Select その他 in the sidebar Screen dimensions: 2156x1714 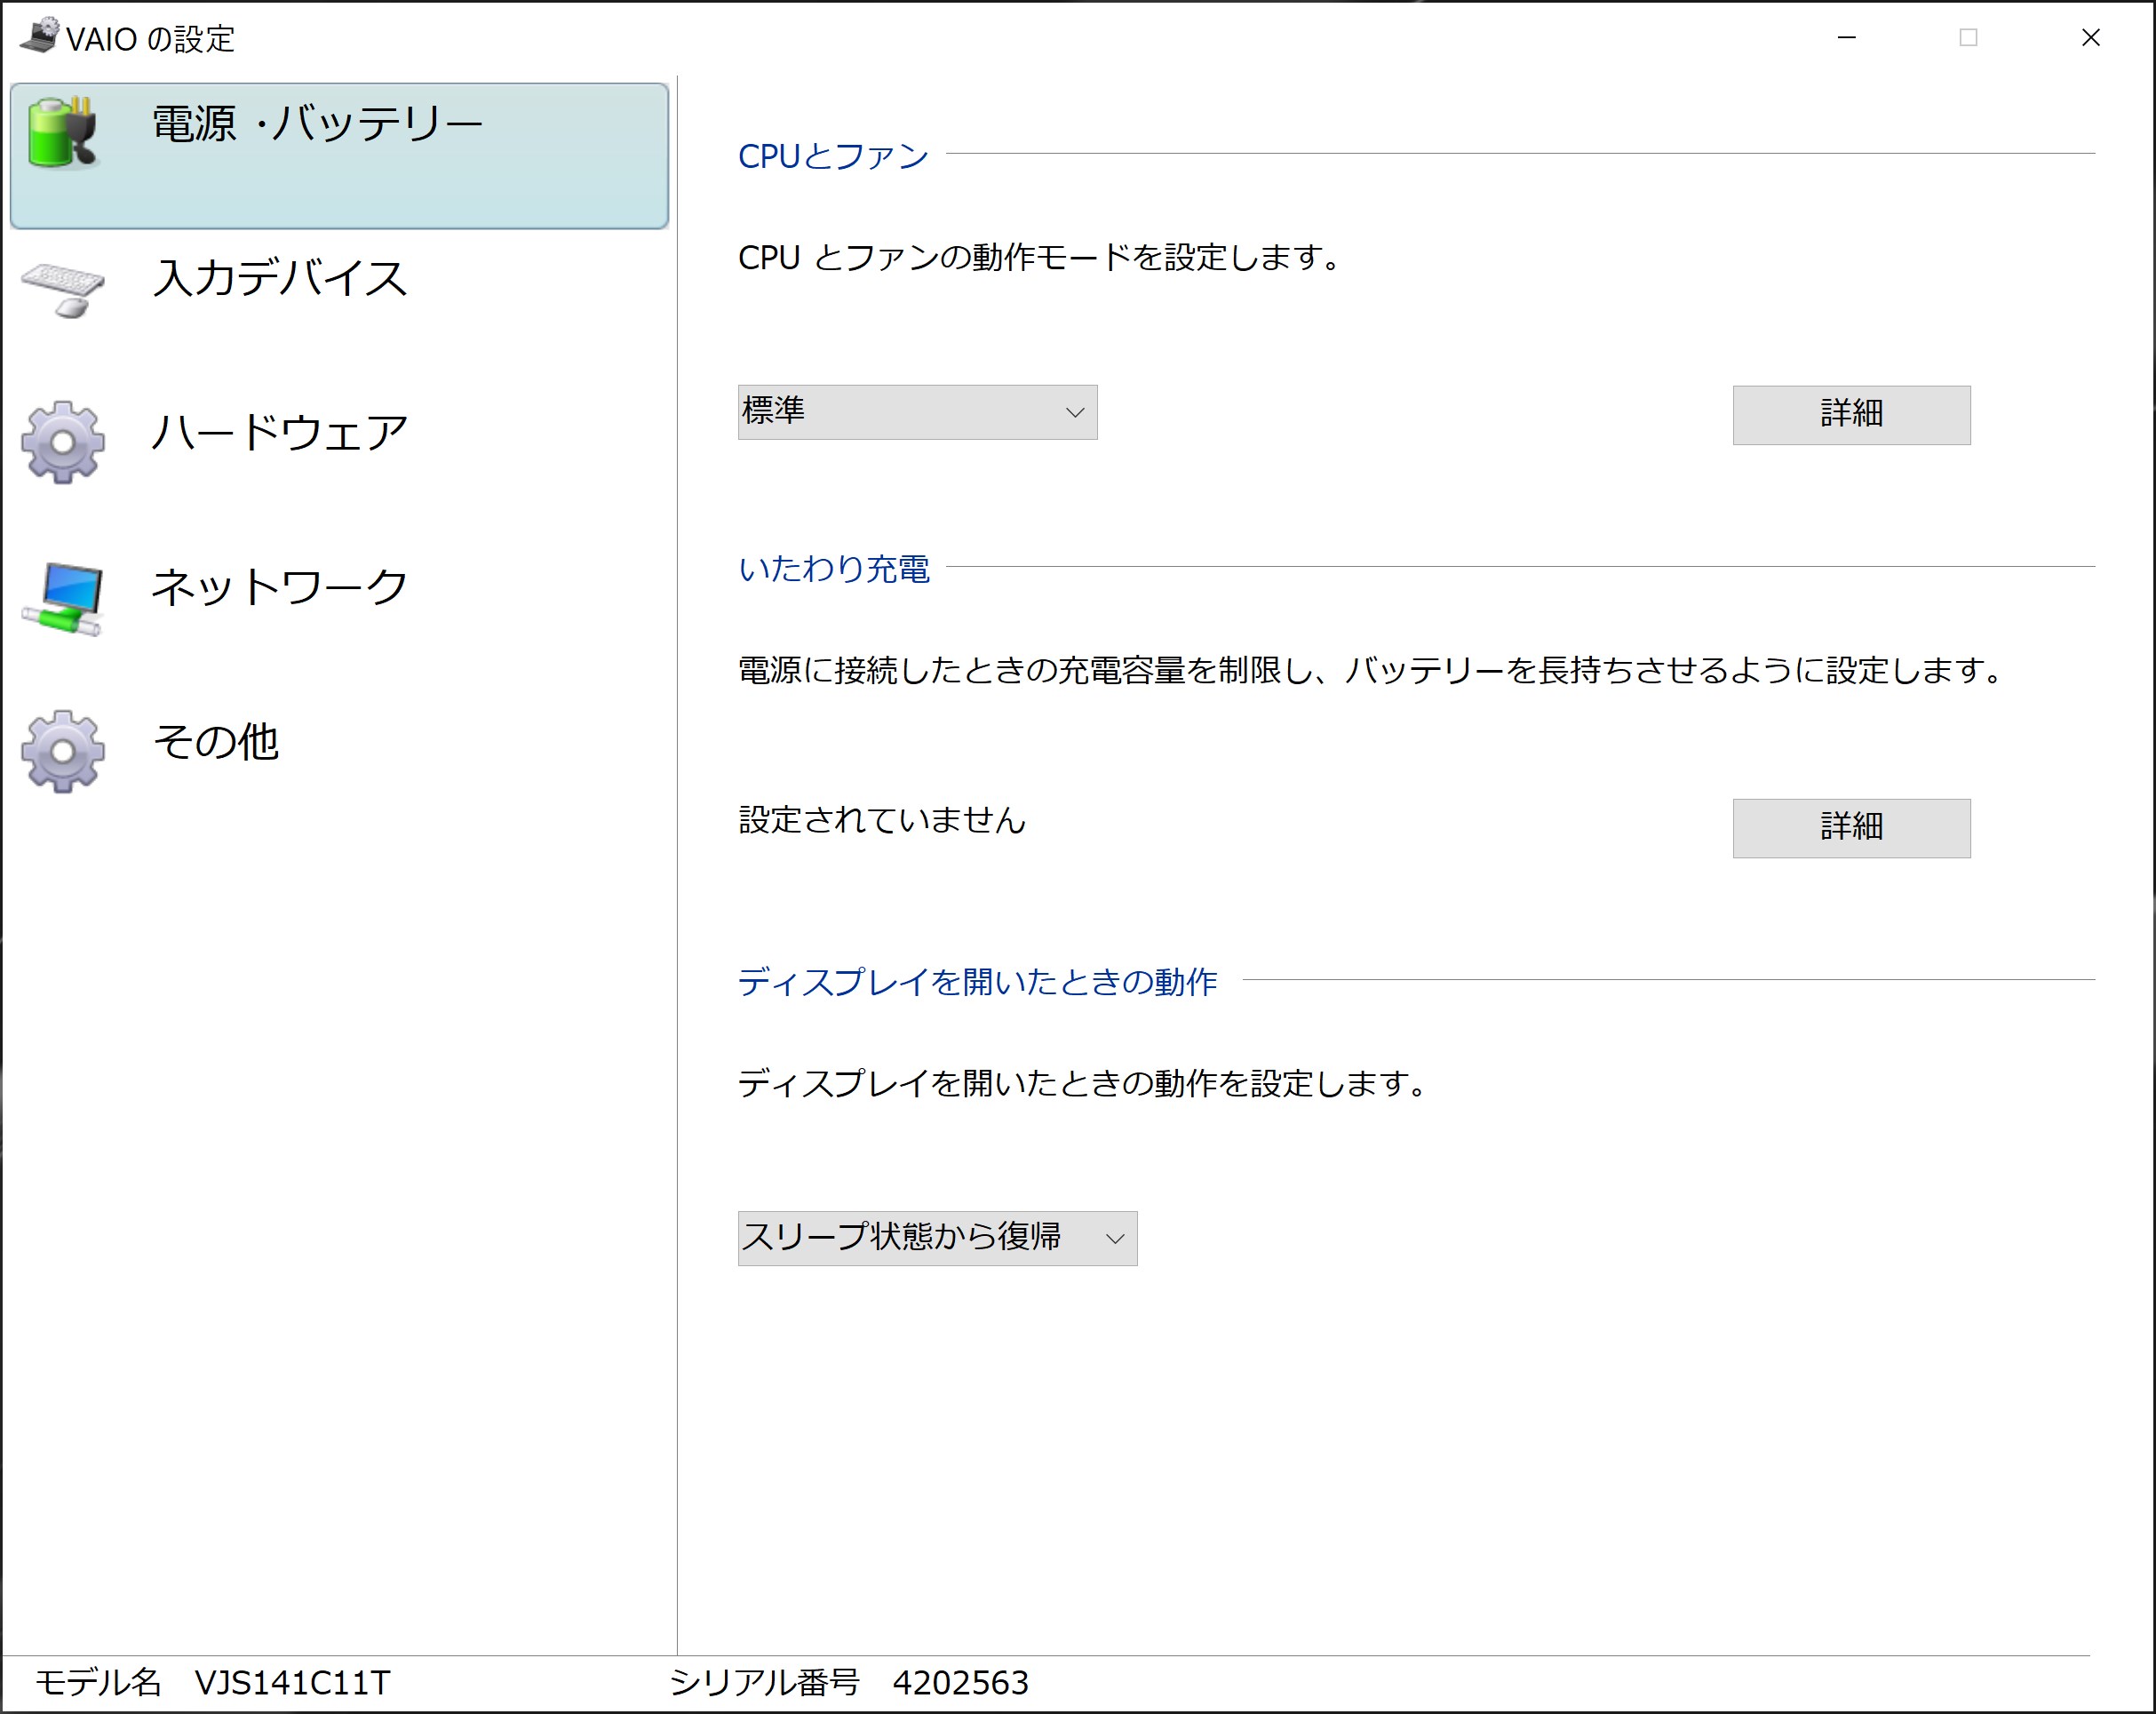[x=216, y=741]
